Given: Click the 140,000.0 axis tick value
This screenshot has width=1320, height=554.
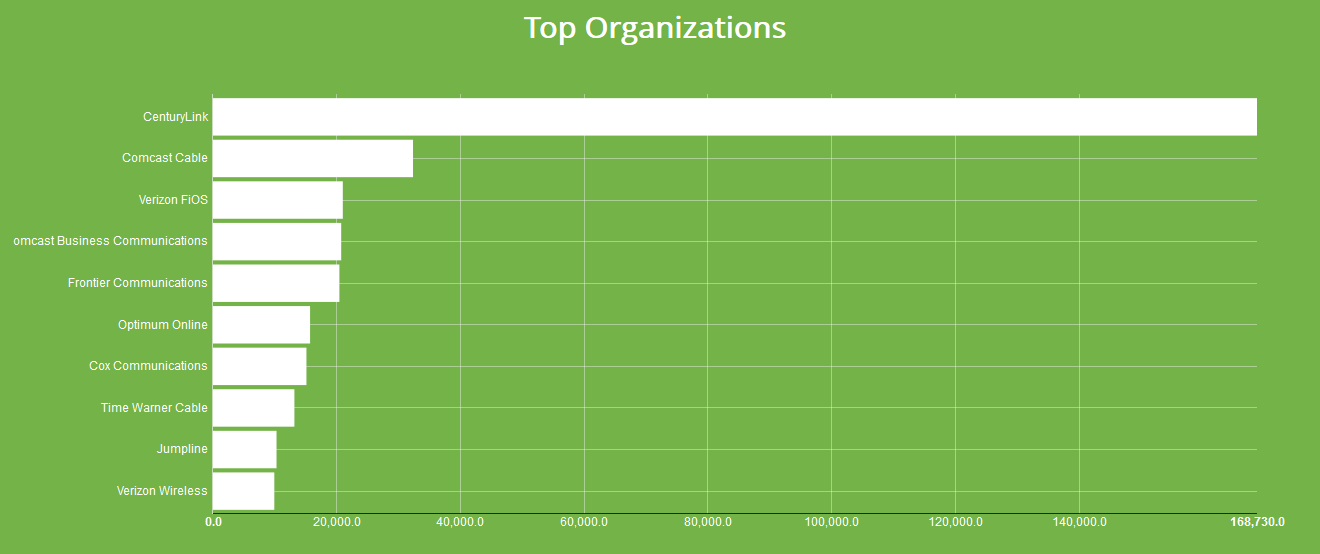Looking at the screenshot, I should click(x=1079, y=522).
